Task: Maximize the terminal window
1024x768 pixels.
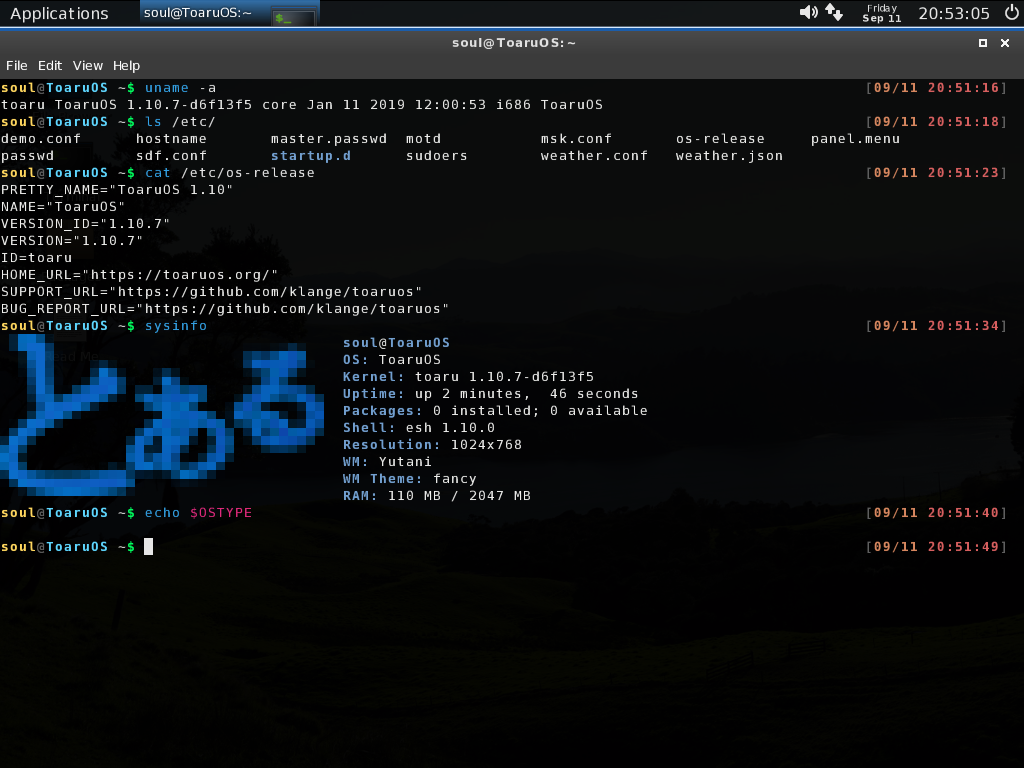Action: (983, 43)
